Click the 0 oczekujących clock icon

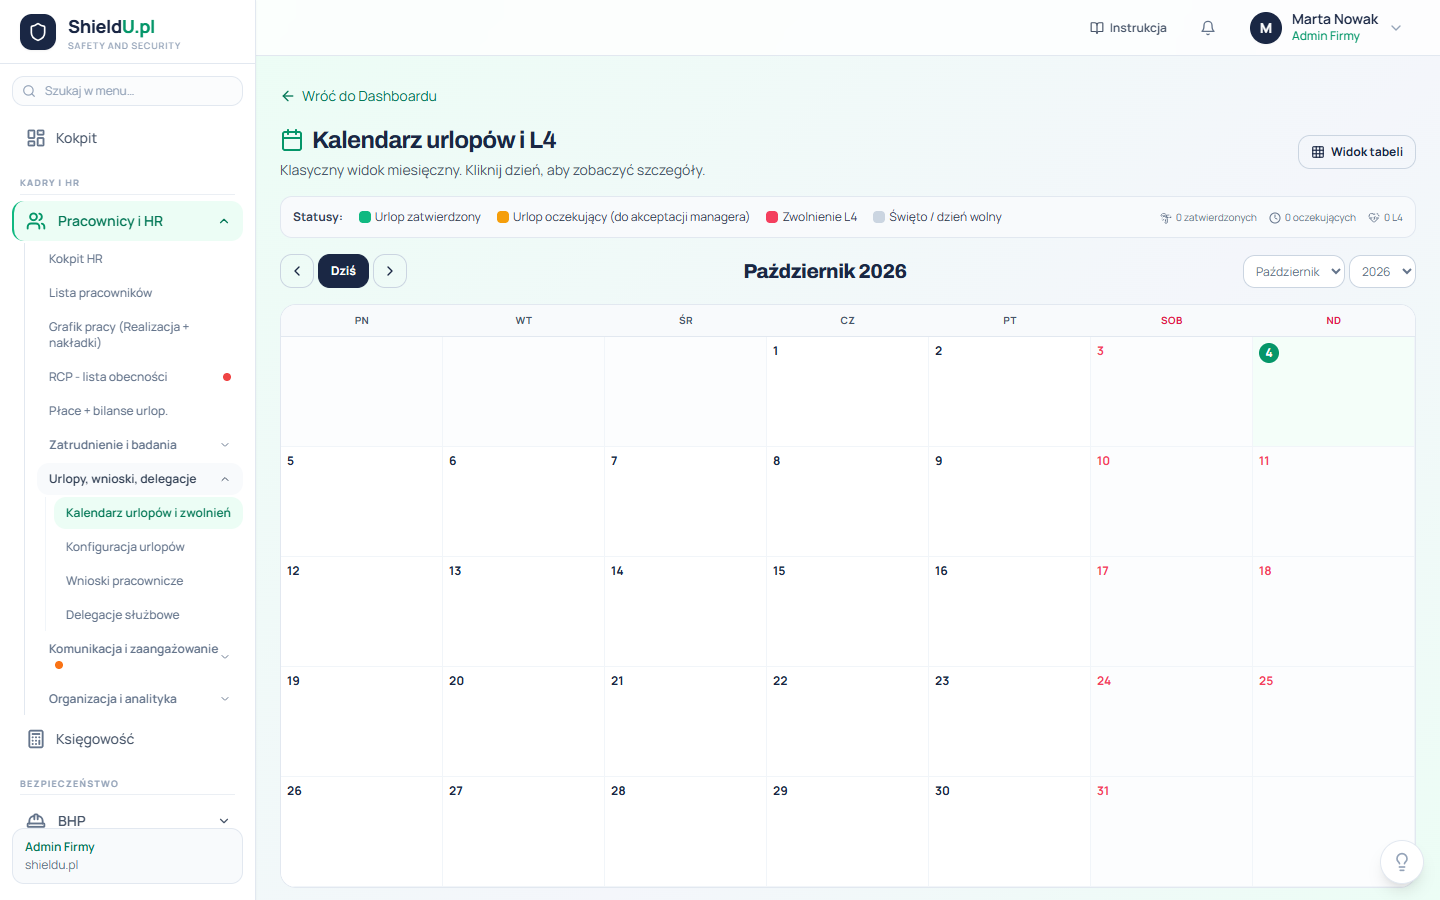1275,218
